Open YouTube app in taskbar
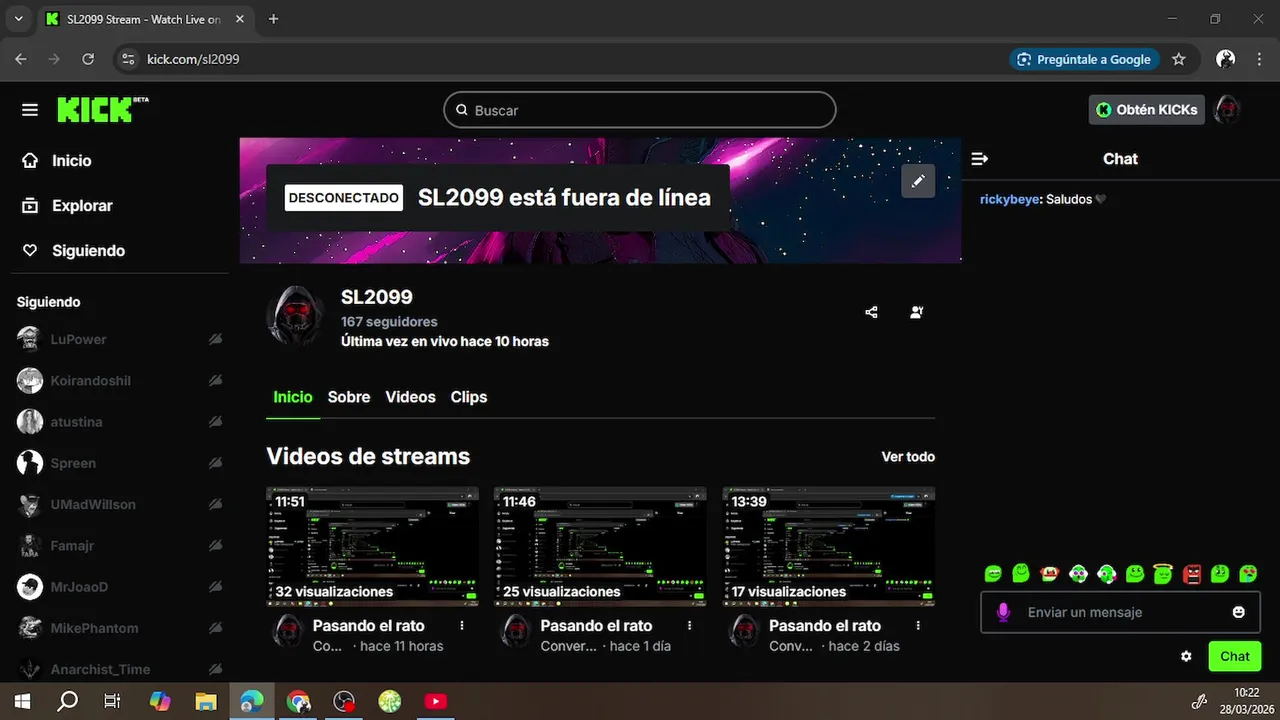The height and width of the screenshot is (720, 1280). point(436,701)
